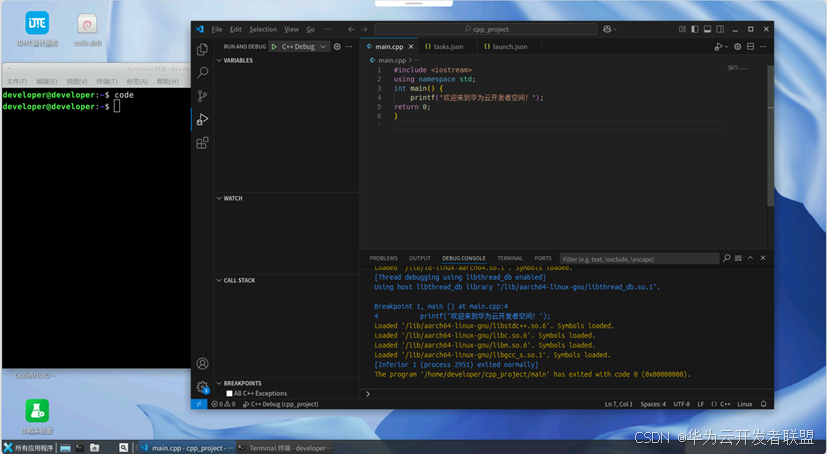The height and width of the screenshot is (454, 827).
Task: Click Ln 7, Col 1 in status bar
Action: click(619, 404)
